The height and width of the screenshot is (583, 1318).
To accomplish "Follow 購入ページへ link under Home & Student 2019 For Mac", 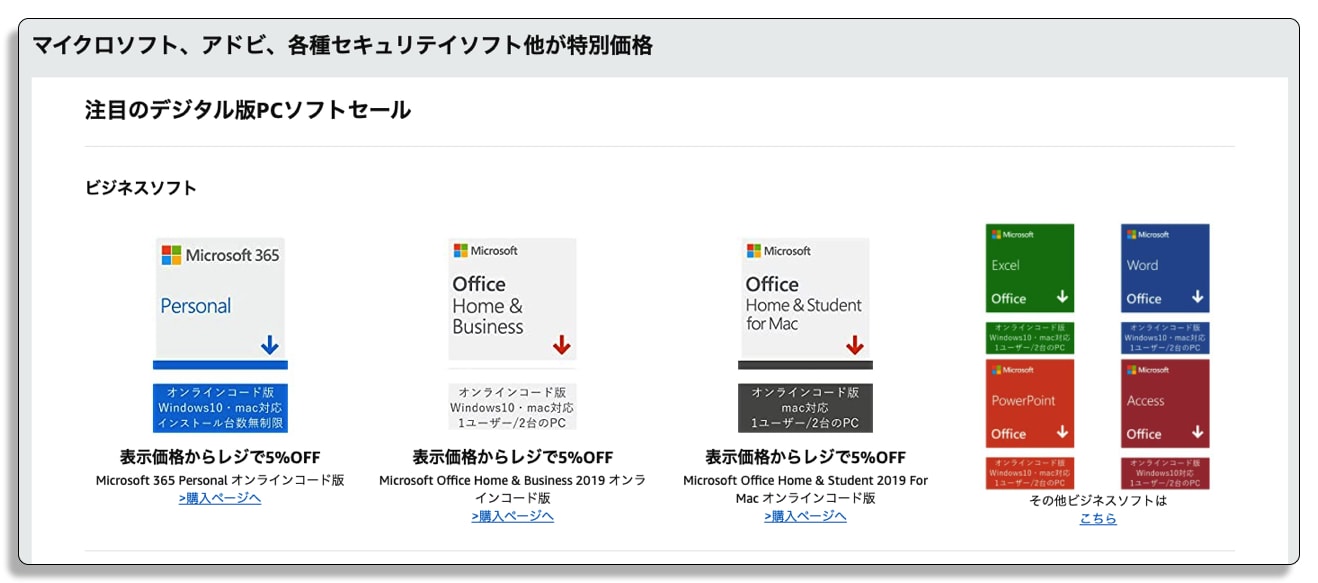I will pyautogui.click(x=805, y=516).
